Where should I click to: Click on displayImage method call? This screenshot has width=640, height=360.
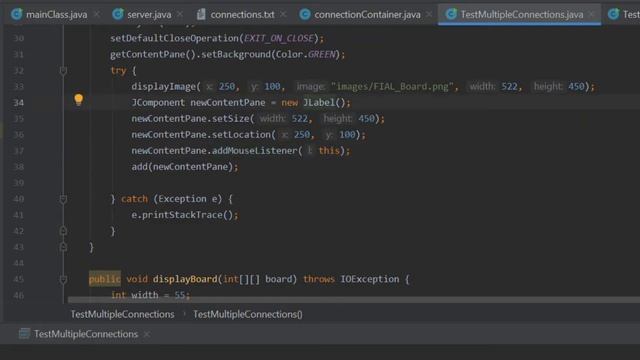click(x=164, y=87)
